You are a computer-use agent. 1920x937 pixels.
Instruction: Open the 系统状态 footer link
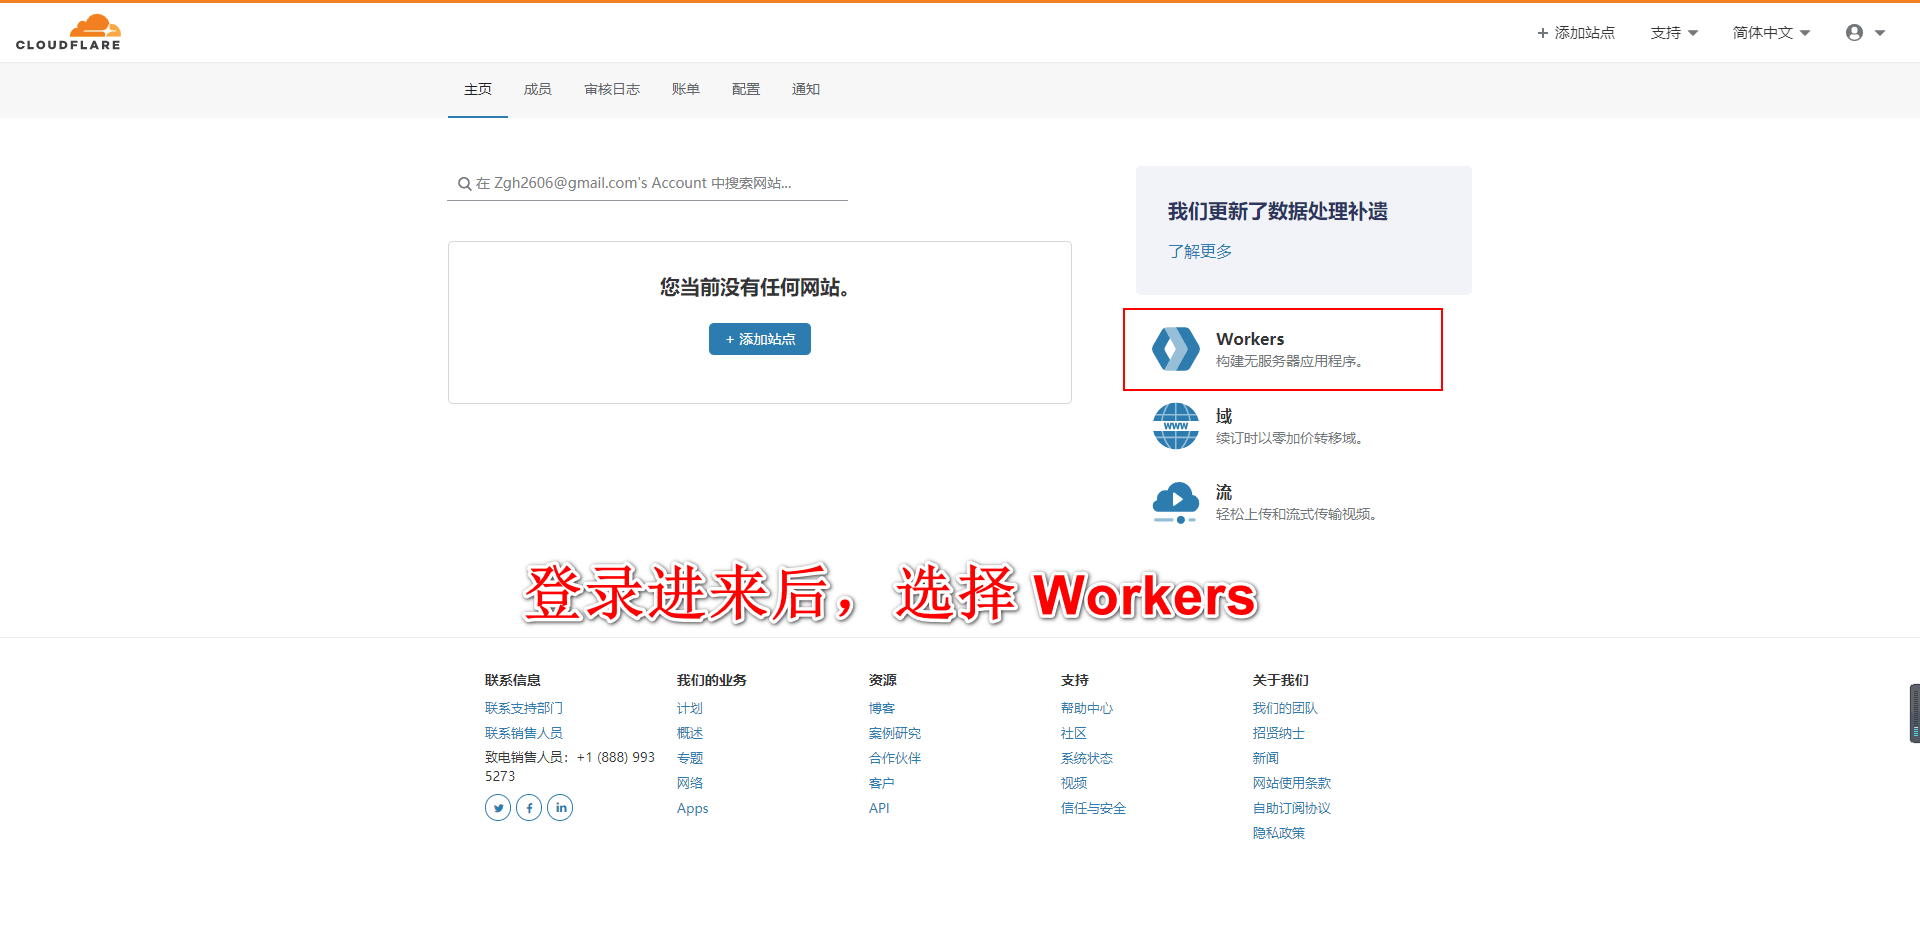(1087, 758)
